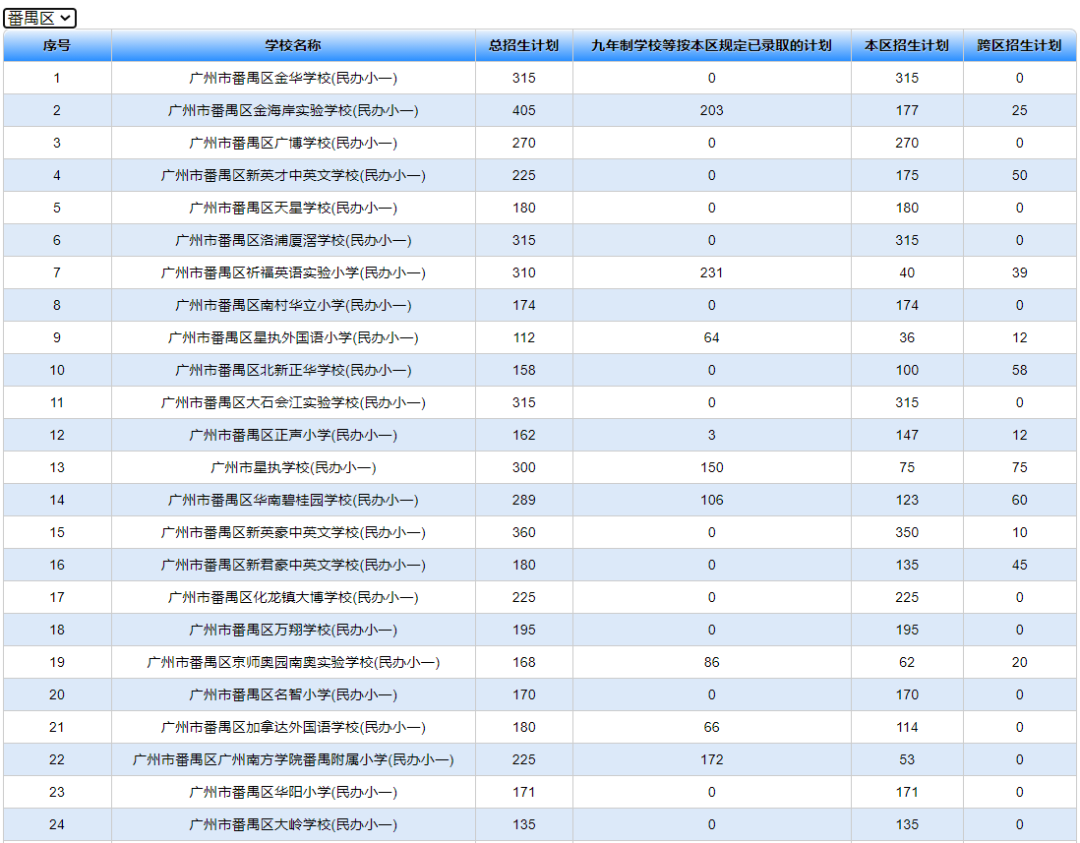Image resolution: width=1080 pixels, height=843 pixels.
Task: Click serial number 13 in first column
Action: (x=56, y=468)
